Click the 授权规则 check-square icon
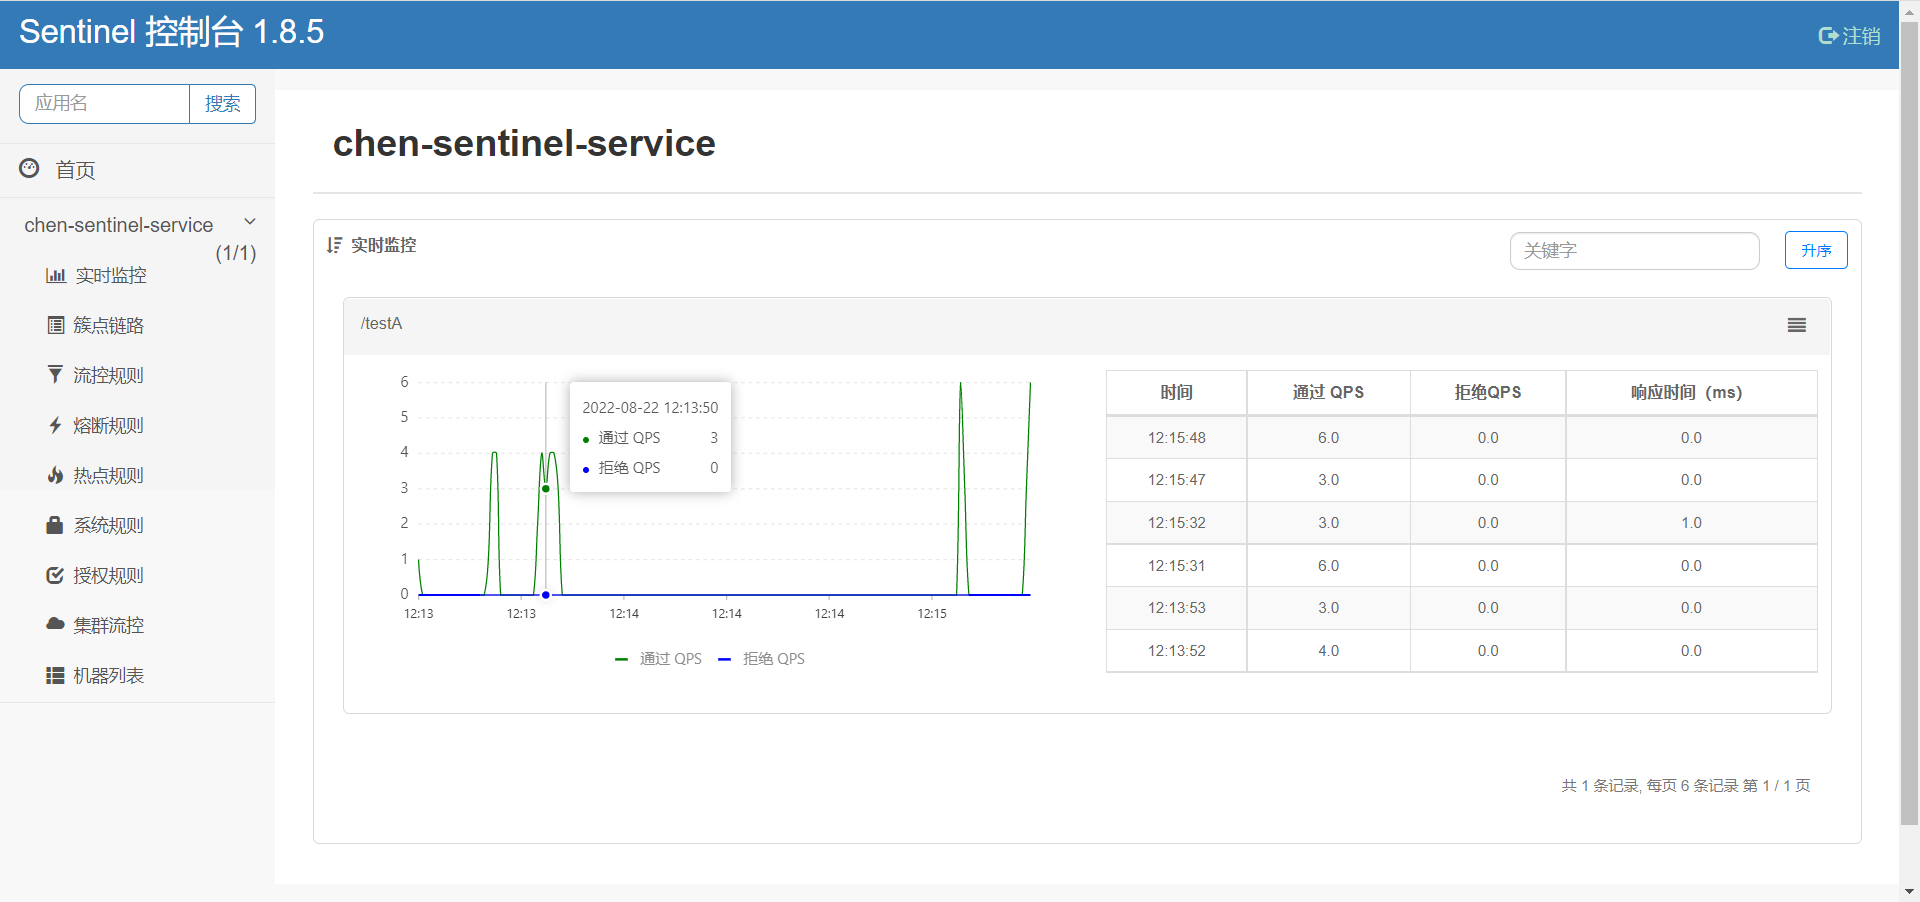The width and height of the screenshot is (1920, 902). pyautogui.click(x=55, y=575)
